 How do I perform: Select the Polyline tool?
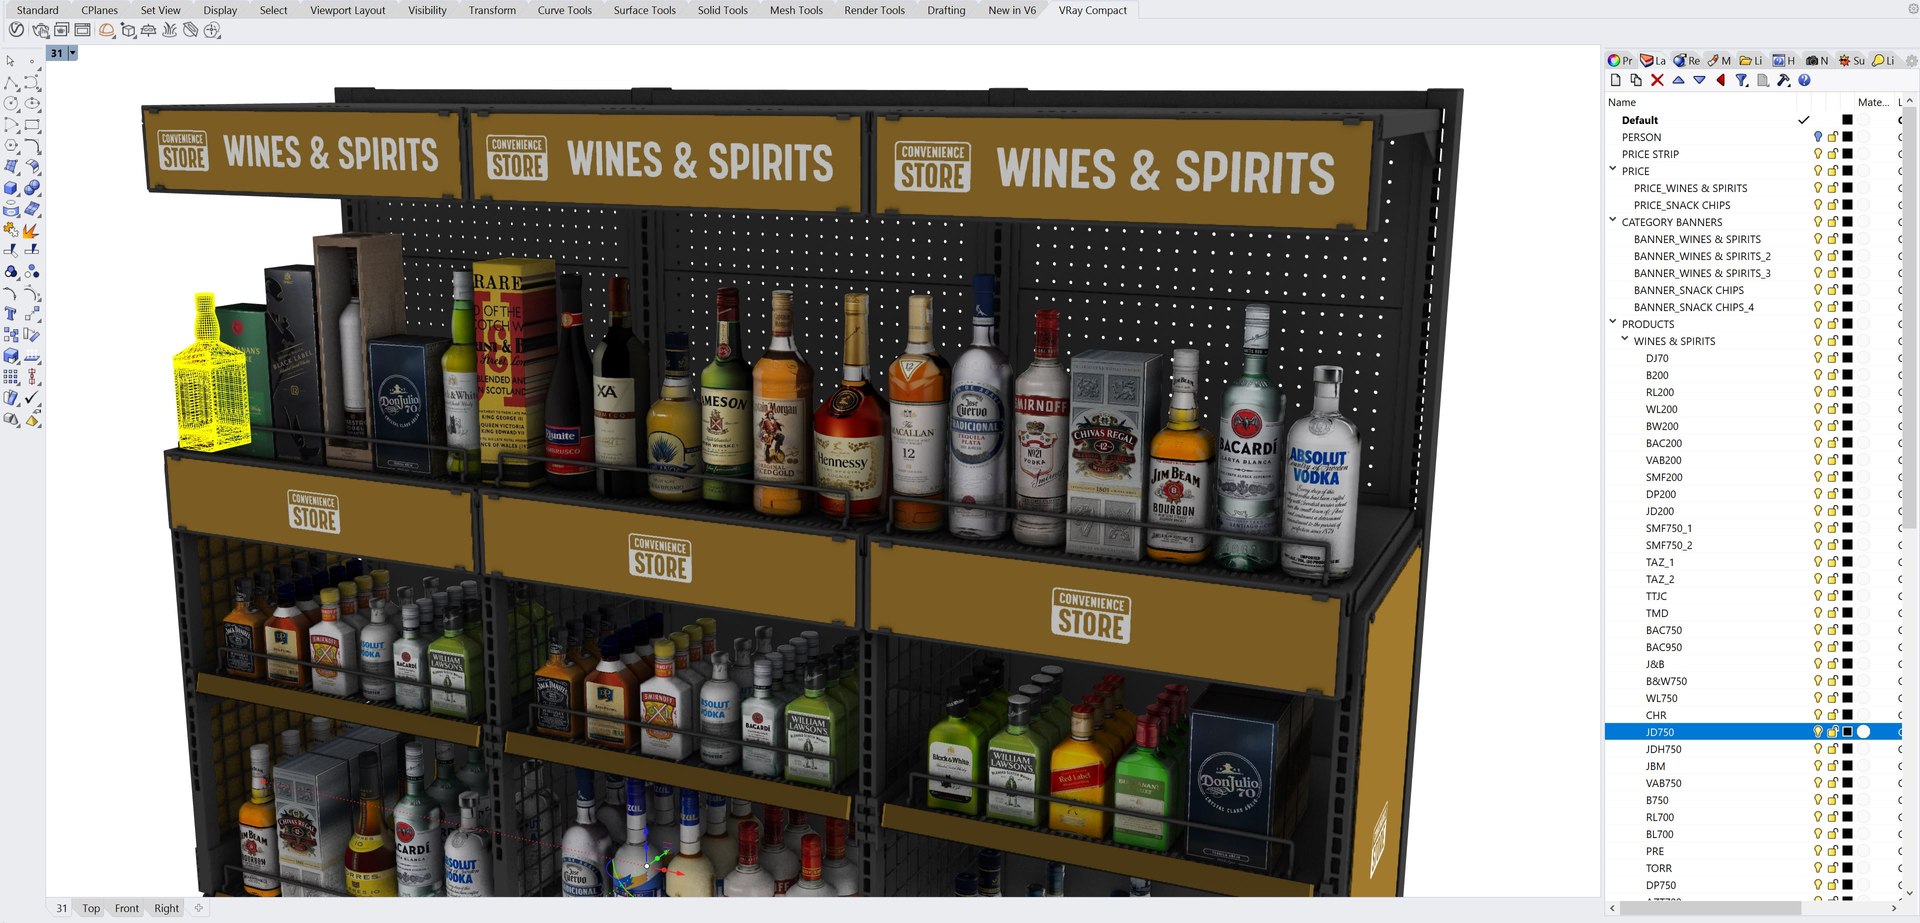(x=11, y=84)
